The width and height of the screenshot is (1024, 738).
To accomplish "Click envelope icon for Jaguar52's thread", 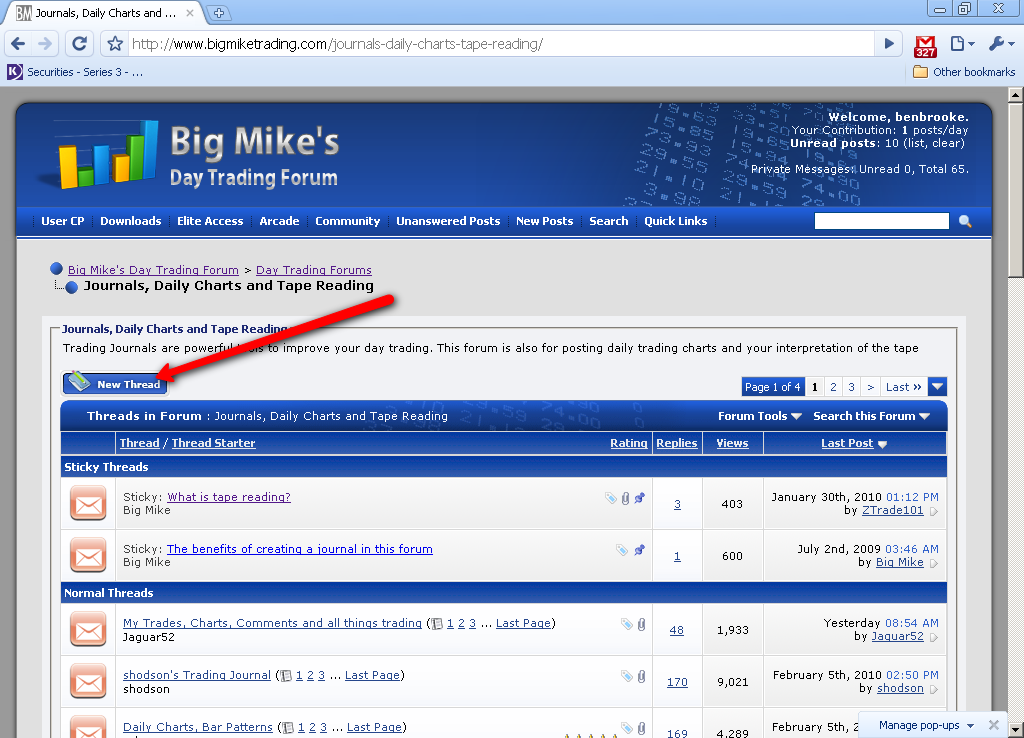I will [88, 630].
